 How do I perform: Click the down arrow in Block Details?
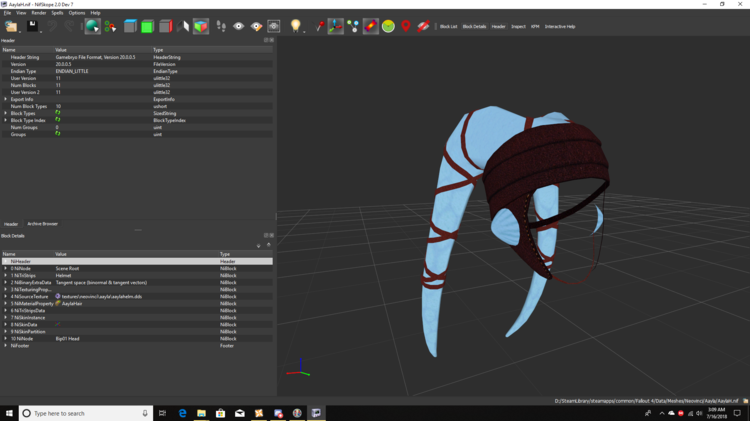click(x=259, y=245)
